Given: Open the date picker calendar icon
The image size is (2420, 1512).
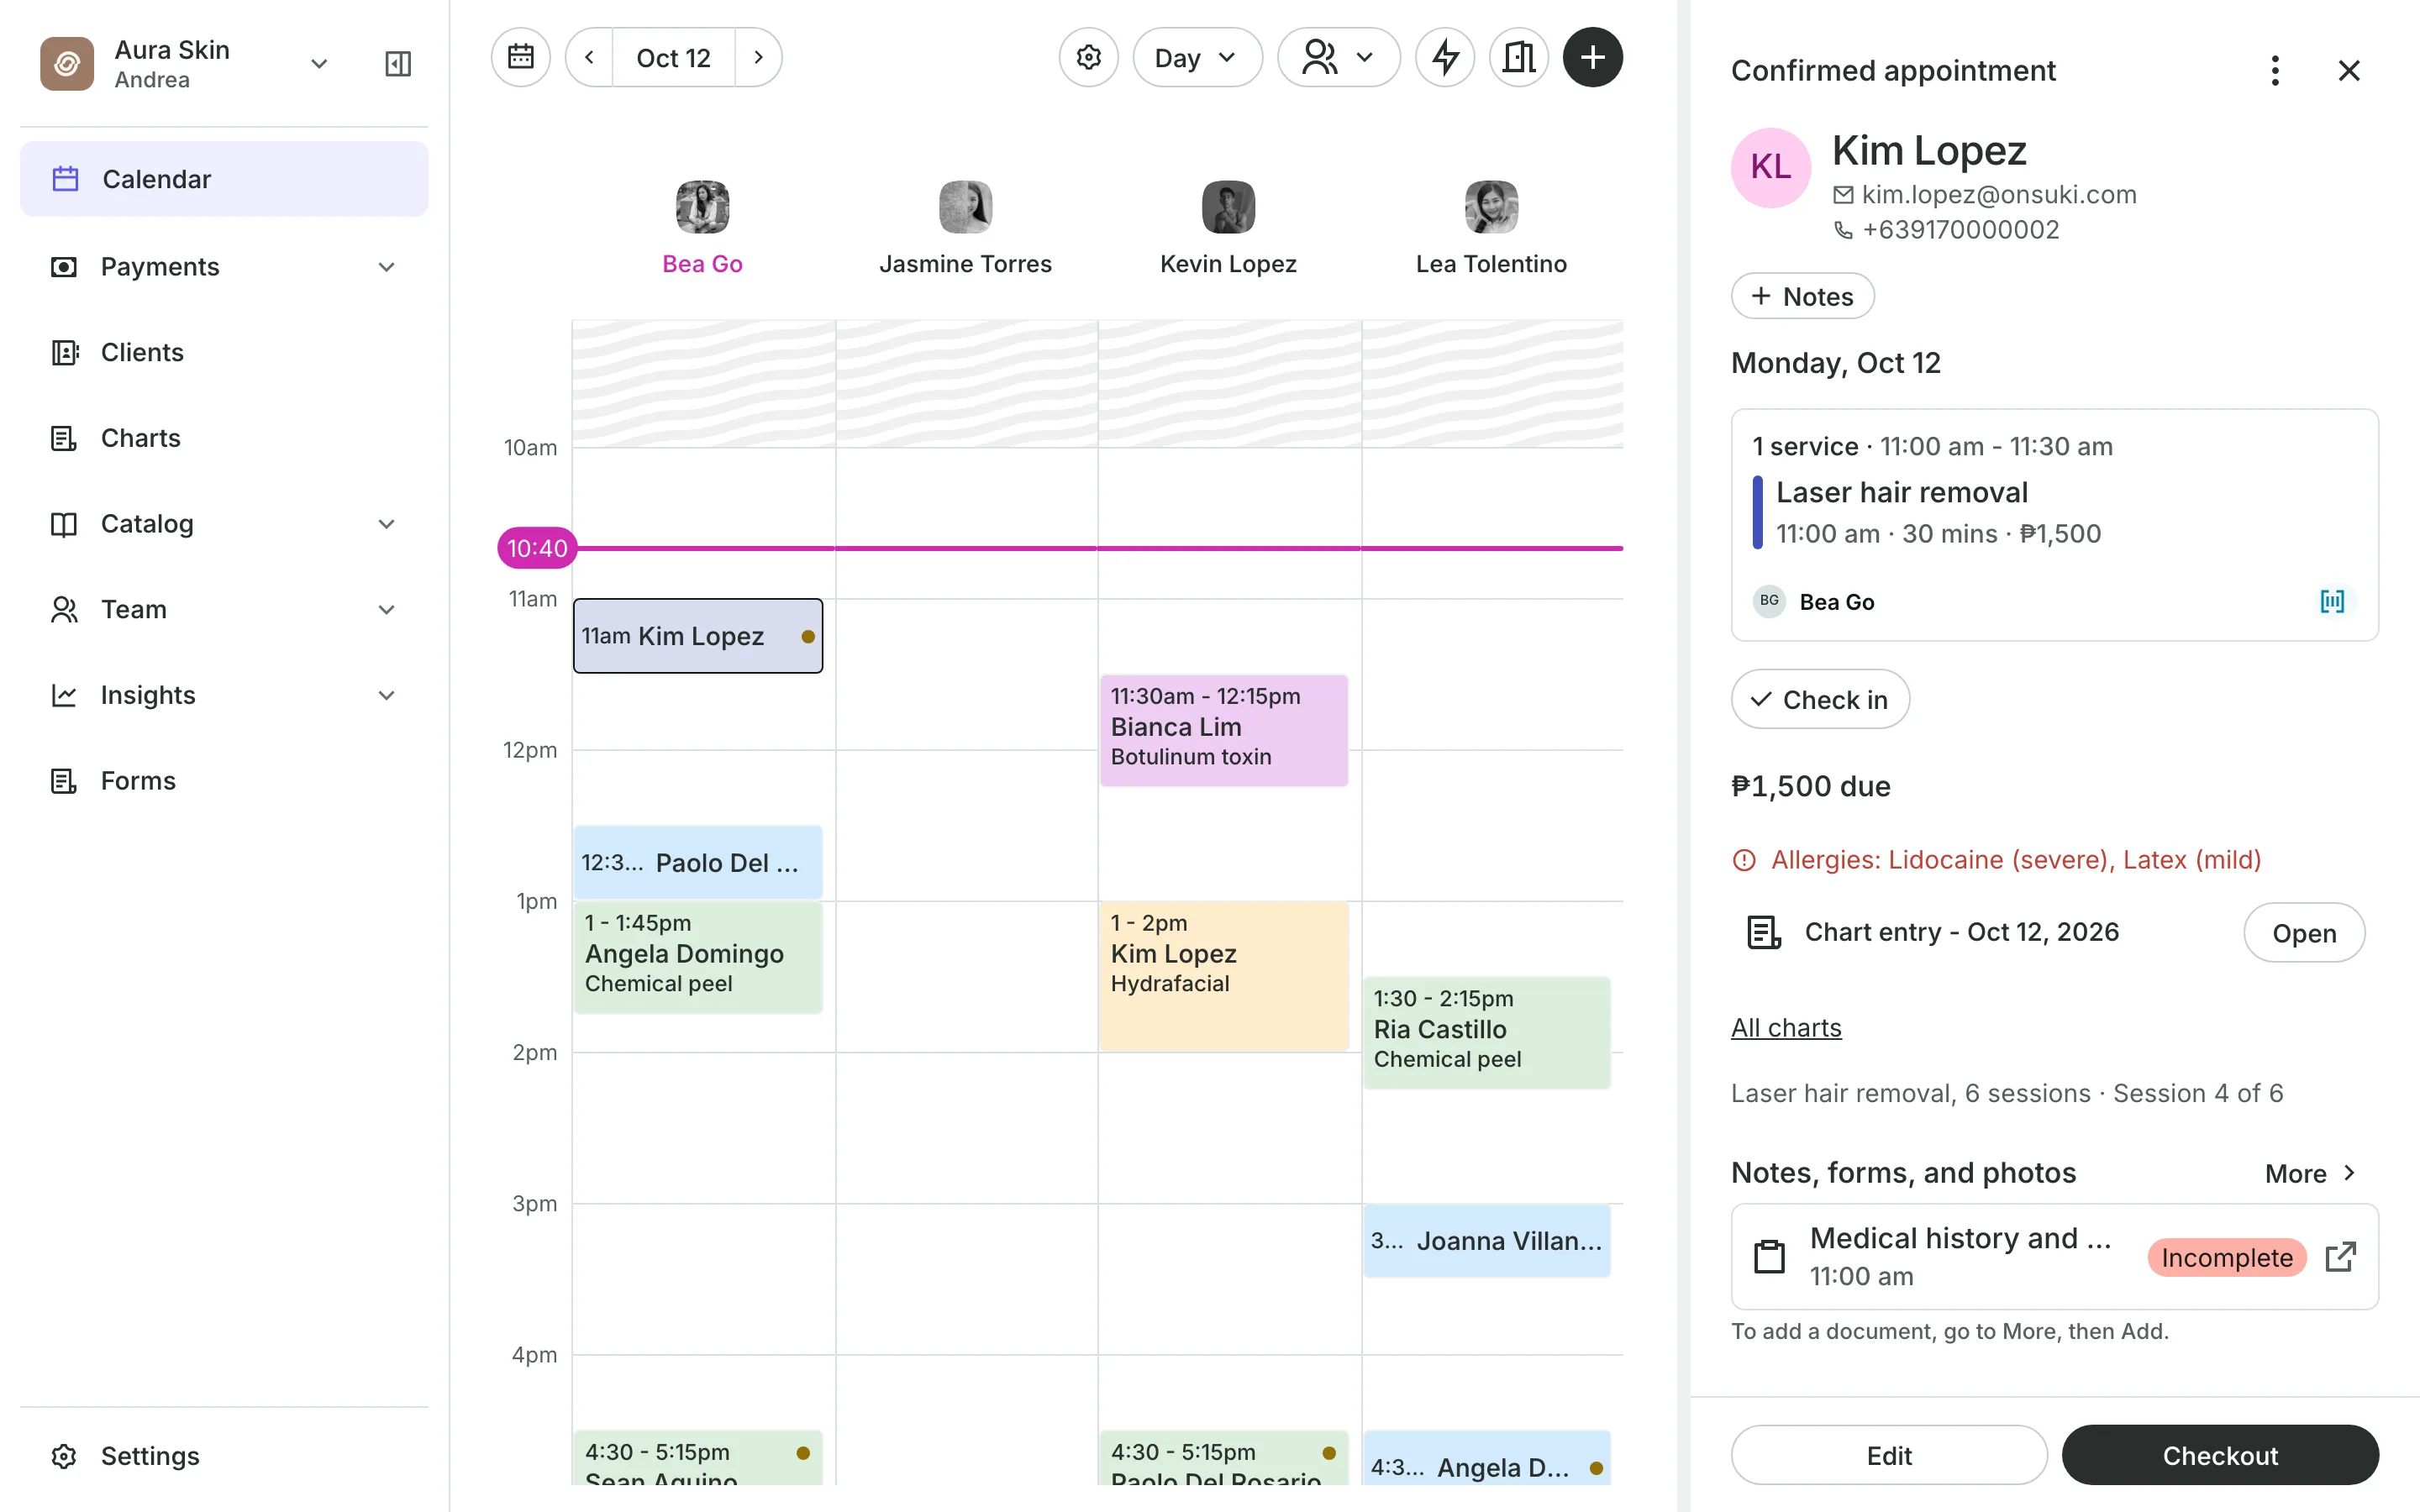Looking at the screenshot, I should pos(520,57).
